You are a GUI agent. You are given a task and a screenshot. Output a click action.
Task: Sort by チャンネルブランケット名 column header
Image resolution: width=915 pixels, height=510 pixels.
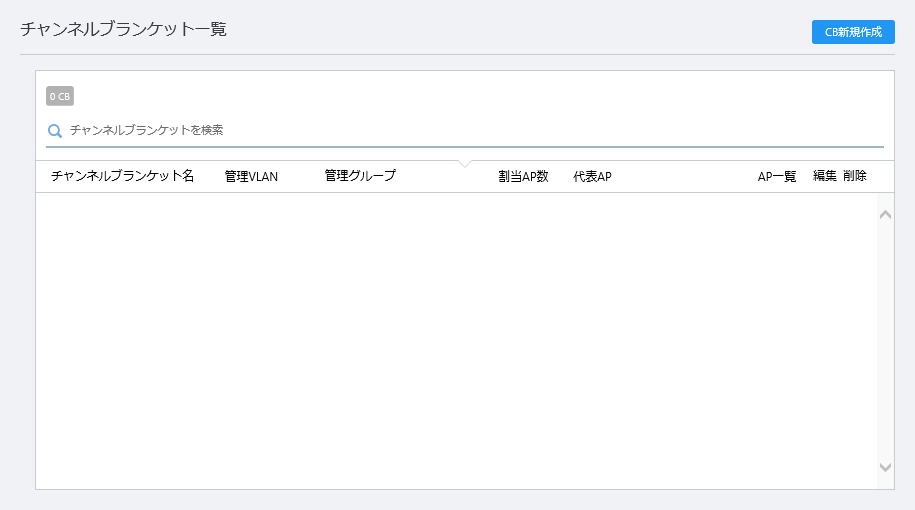[122, 176]
